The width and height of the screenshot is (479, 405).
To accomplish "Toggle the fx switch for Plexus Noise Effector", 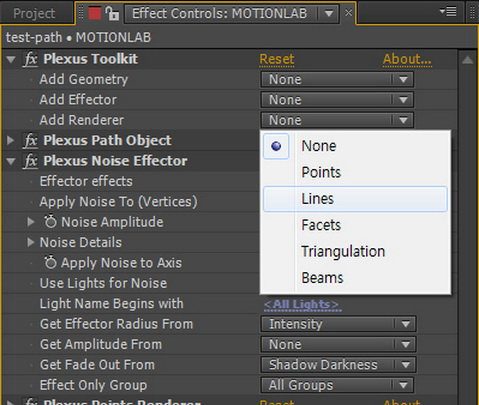I will [31, 161].
